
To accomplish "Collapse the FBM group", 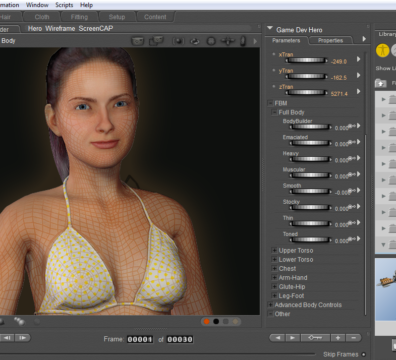I will point(270,103).
